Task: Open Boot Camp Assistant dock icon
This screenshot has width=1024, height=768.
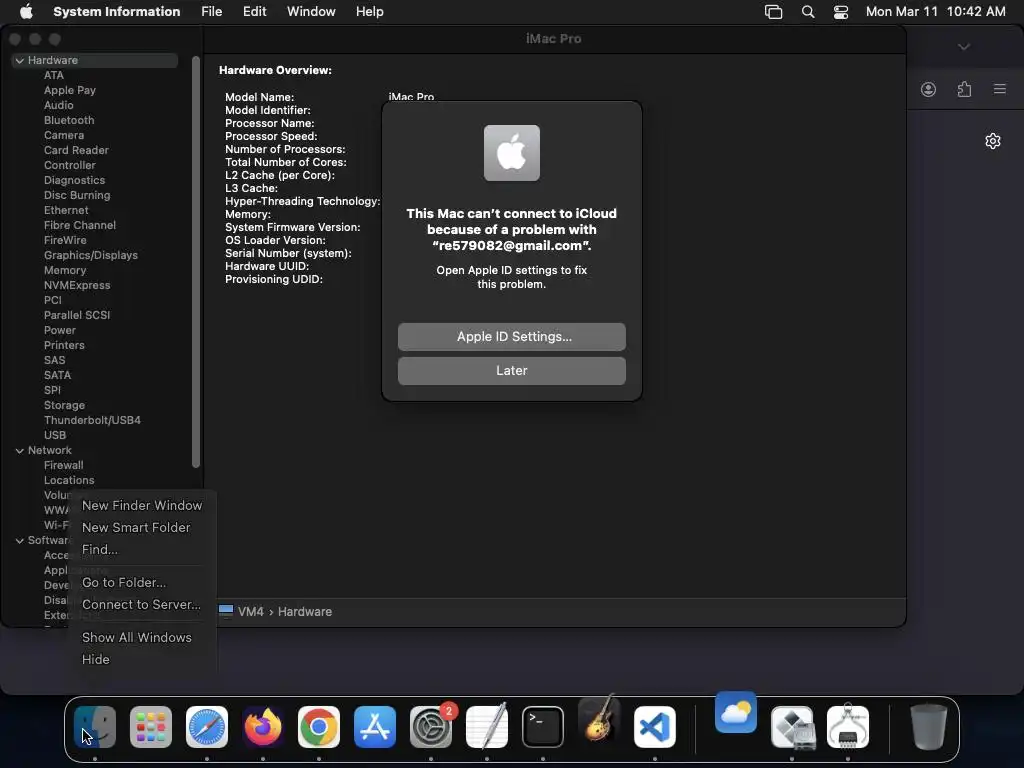Action: click(x=792, y=727)
